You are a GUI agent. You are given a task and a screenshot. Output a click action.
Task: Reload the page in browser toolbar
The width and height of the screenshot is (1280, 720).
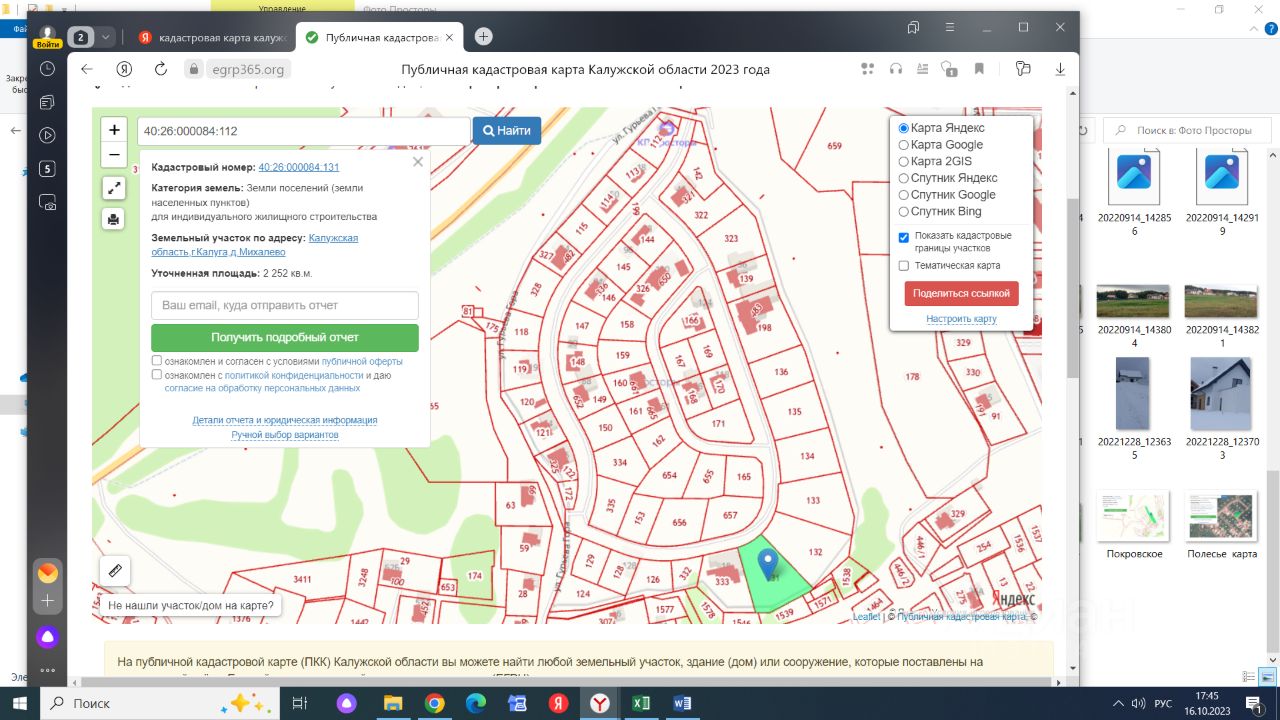tap(161, 69)
